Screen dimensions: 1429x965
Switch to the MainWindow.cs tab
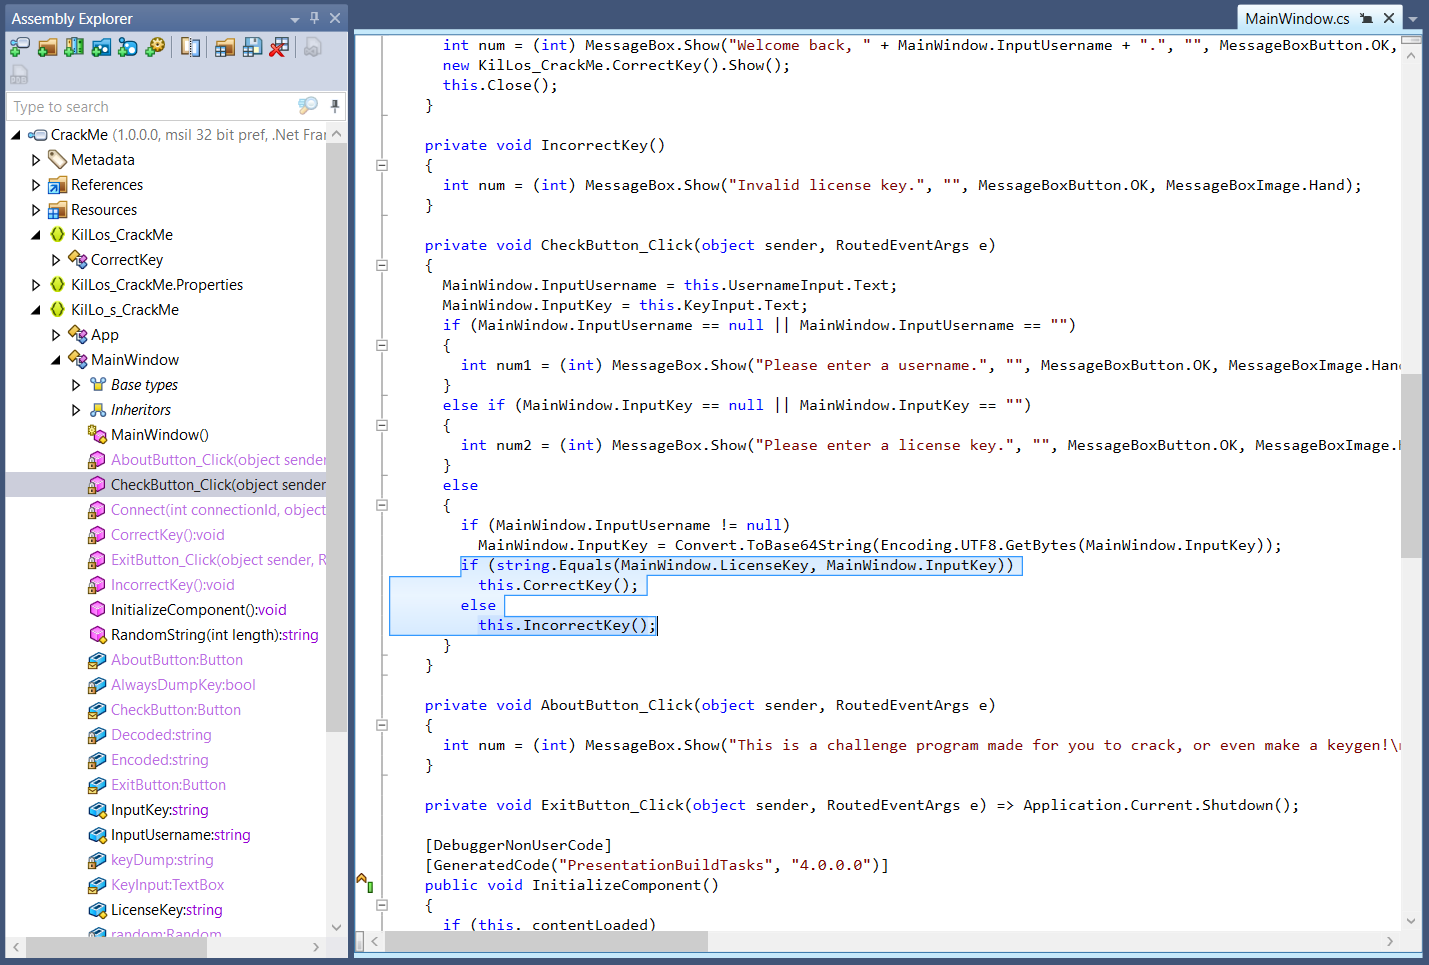point(1297,18)
